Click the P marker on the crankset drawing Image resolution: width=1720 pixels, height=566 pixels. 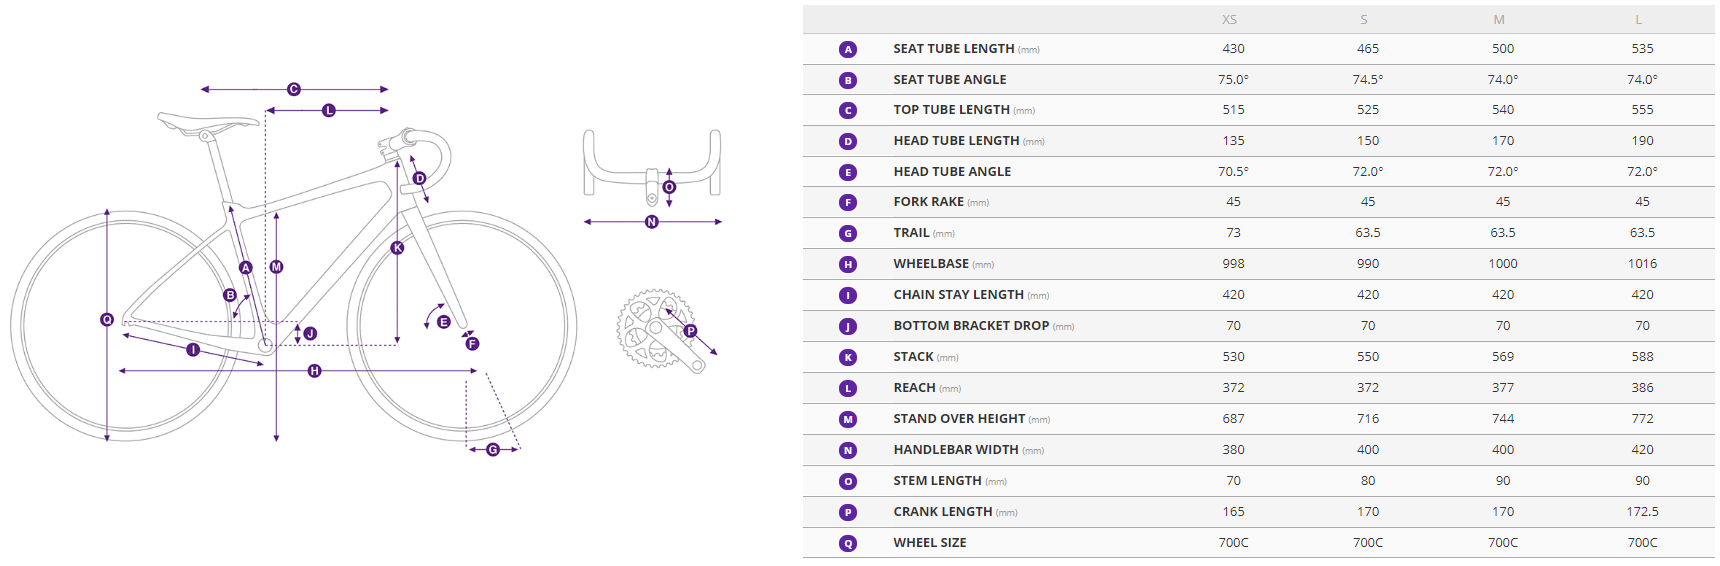[690, 331]
